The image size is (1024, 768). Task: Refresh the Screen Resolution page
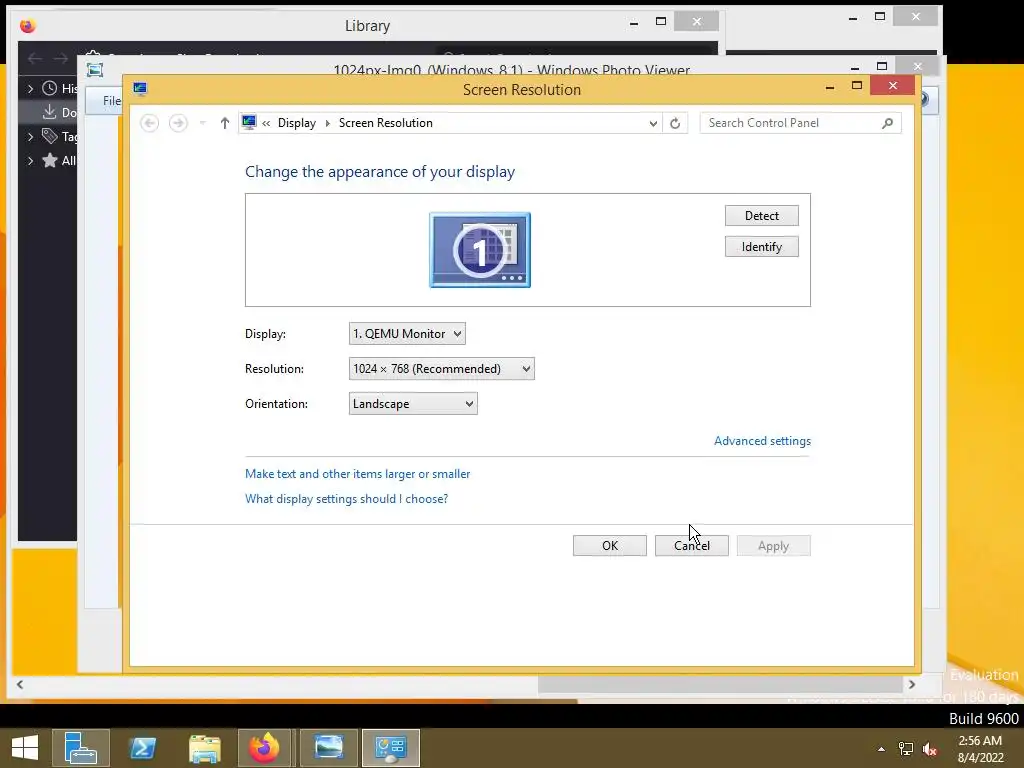(x=675, y=123)
